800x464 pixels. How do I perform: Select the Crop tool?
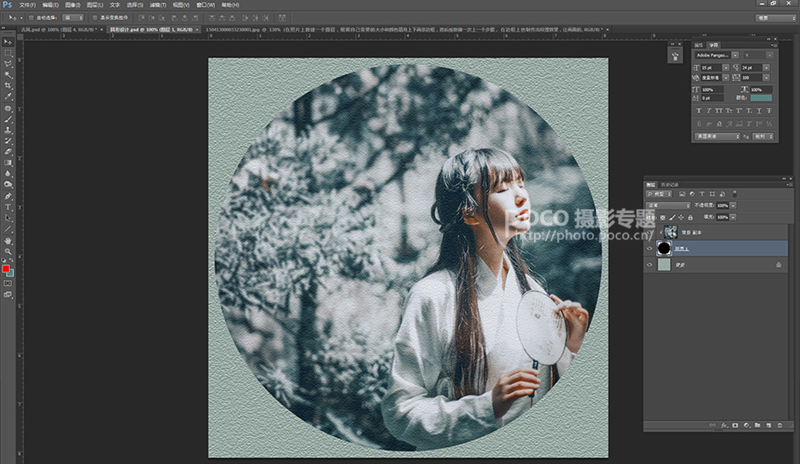point(8,86)
